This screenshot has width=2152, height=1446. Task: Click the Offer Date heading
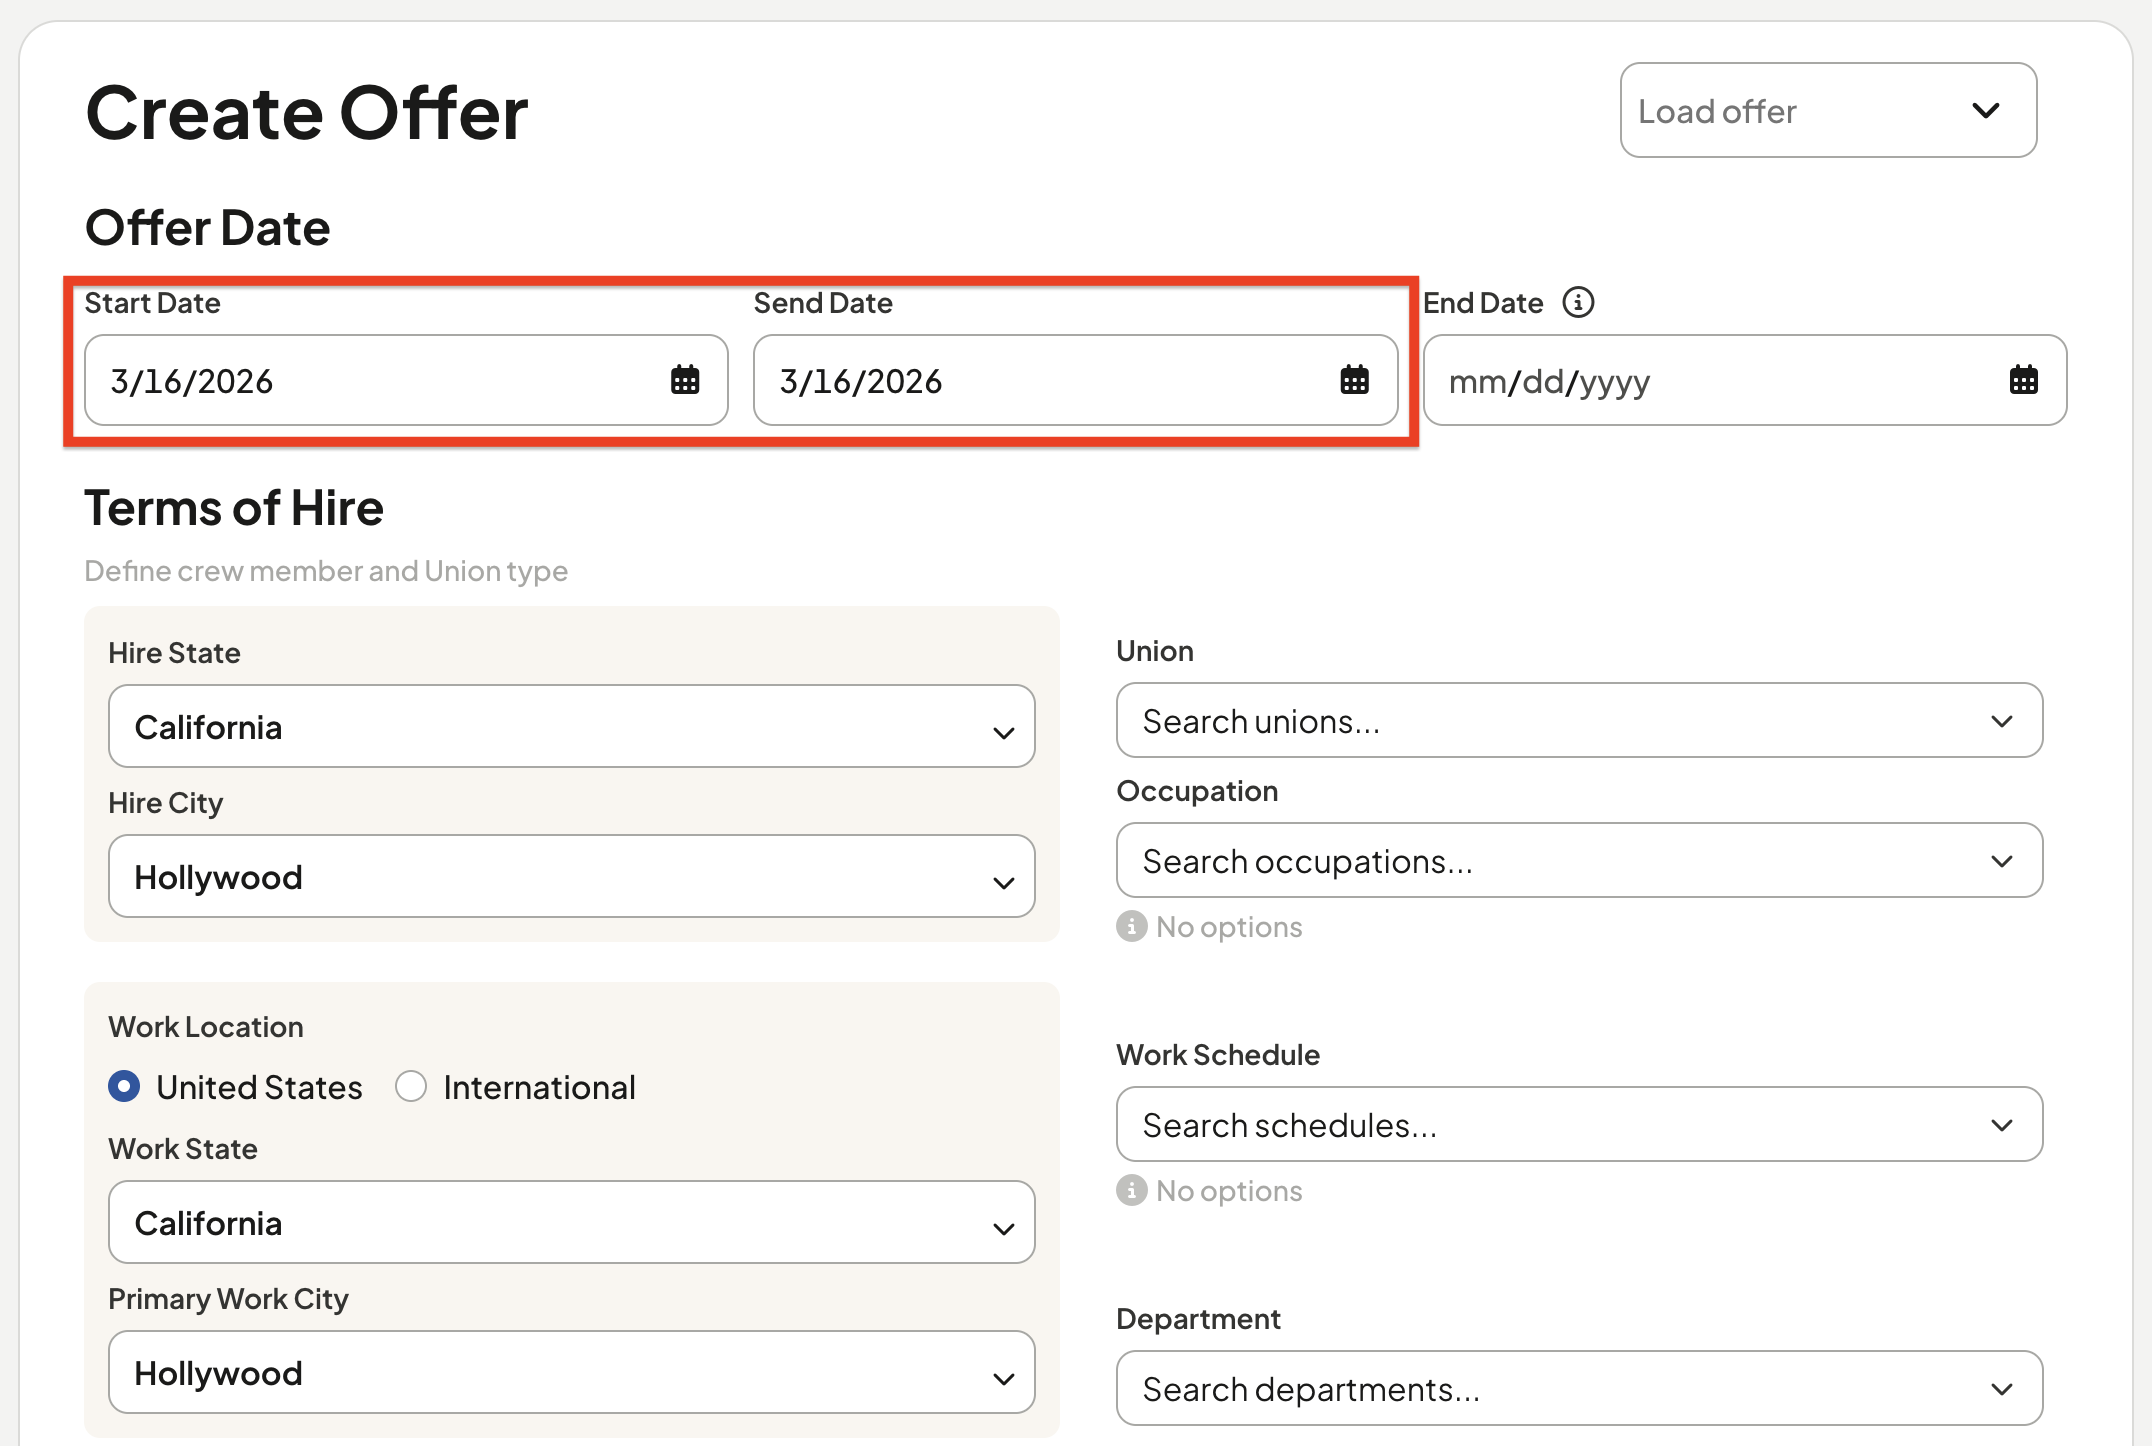[208, 228]
